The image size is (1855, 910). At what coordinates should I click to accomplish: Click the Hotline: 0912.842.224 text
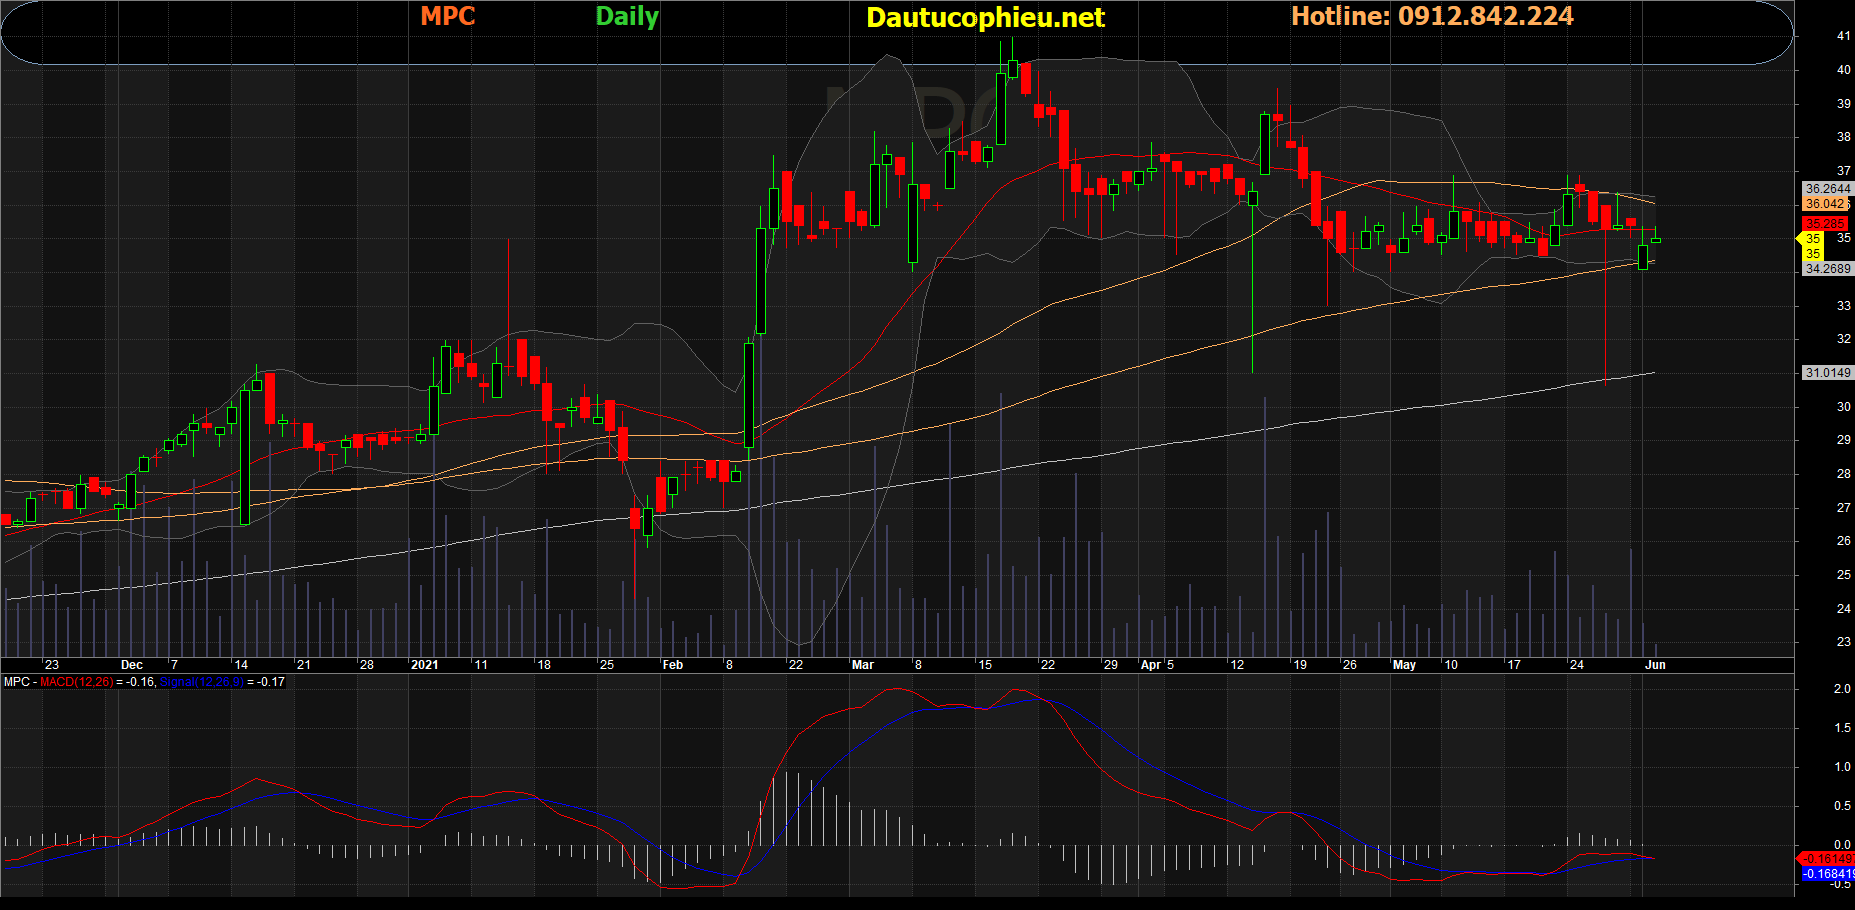1432,16
